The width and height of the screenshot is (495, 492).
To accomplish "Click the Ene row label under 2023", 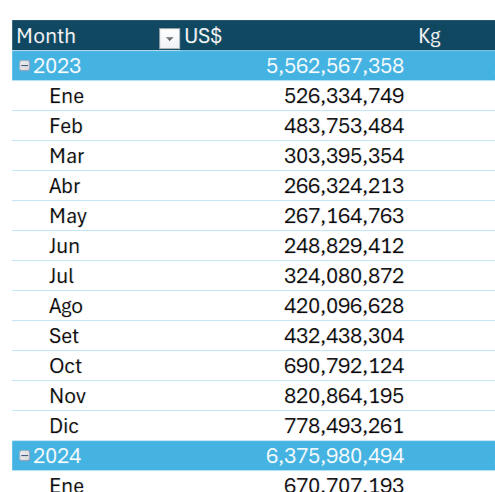I will (67, 96).
